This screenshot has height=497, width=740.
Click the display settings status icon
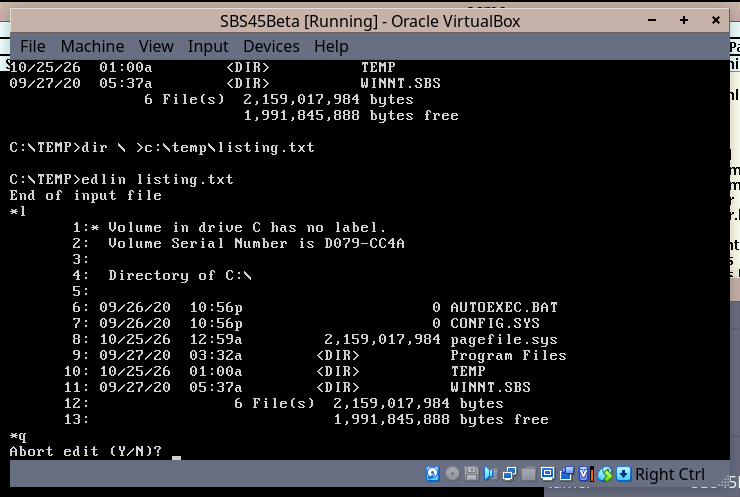[547, 473]
